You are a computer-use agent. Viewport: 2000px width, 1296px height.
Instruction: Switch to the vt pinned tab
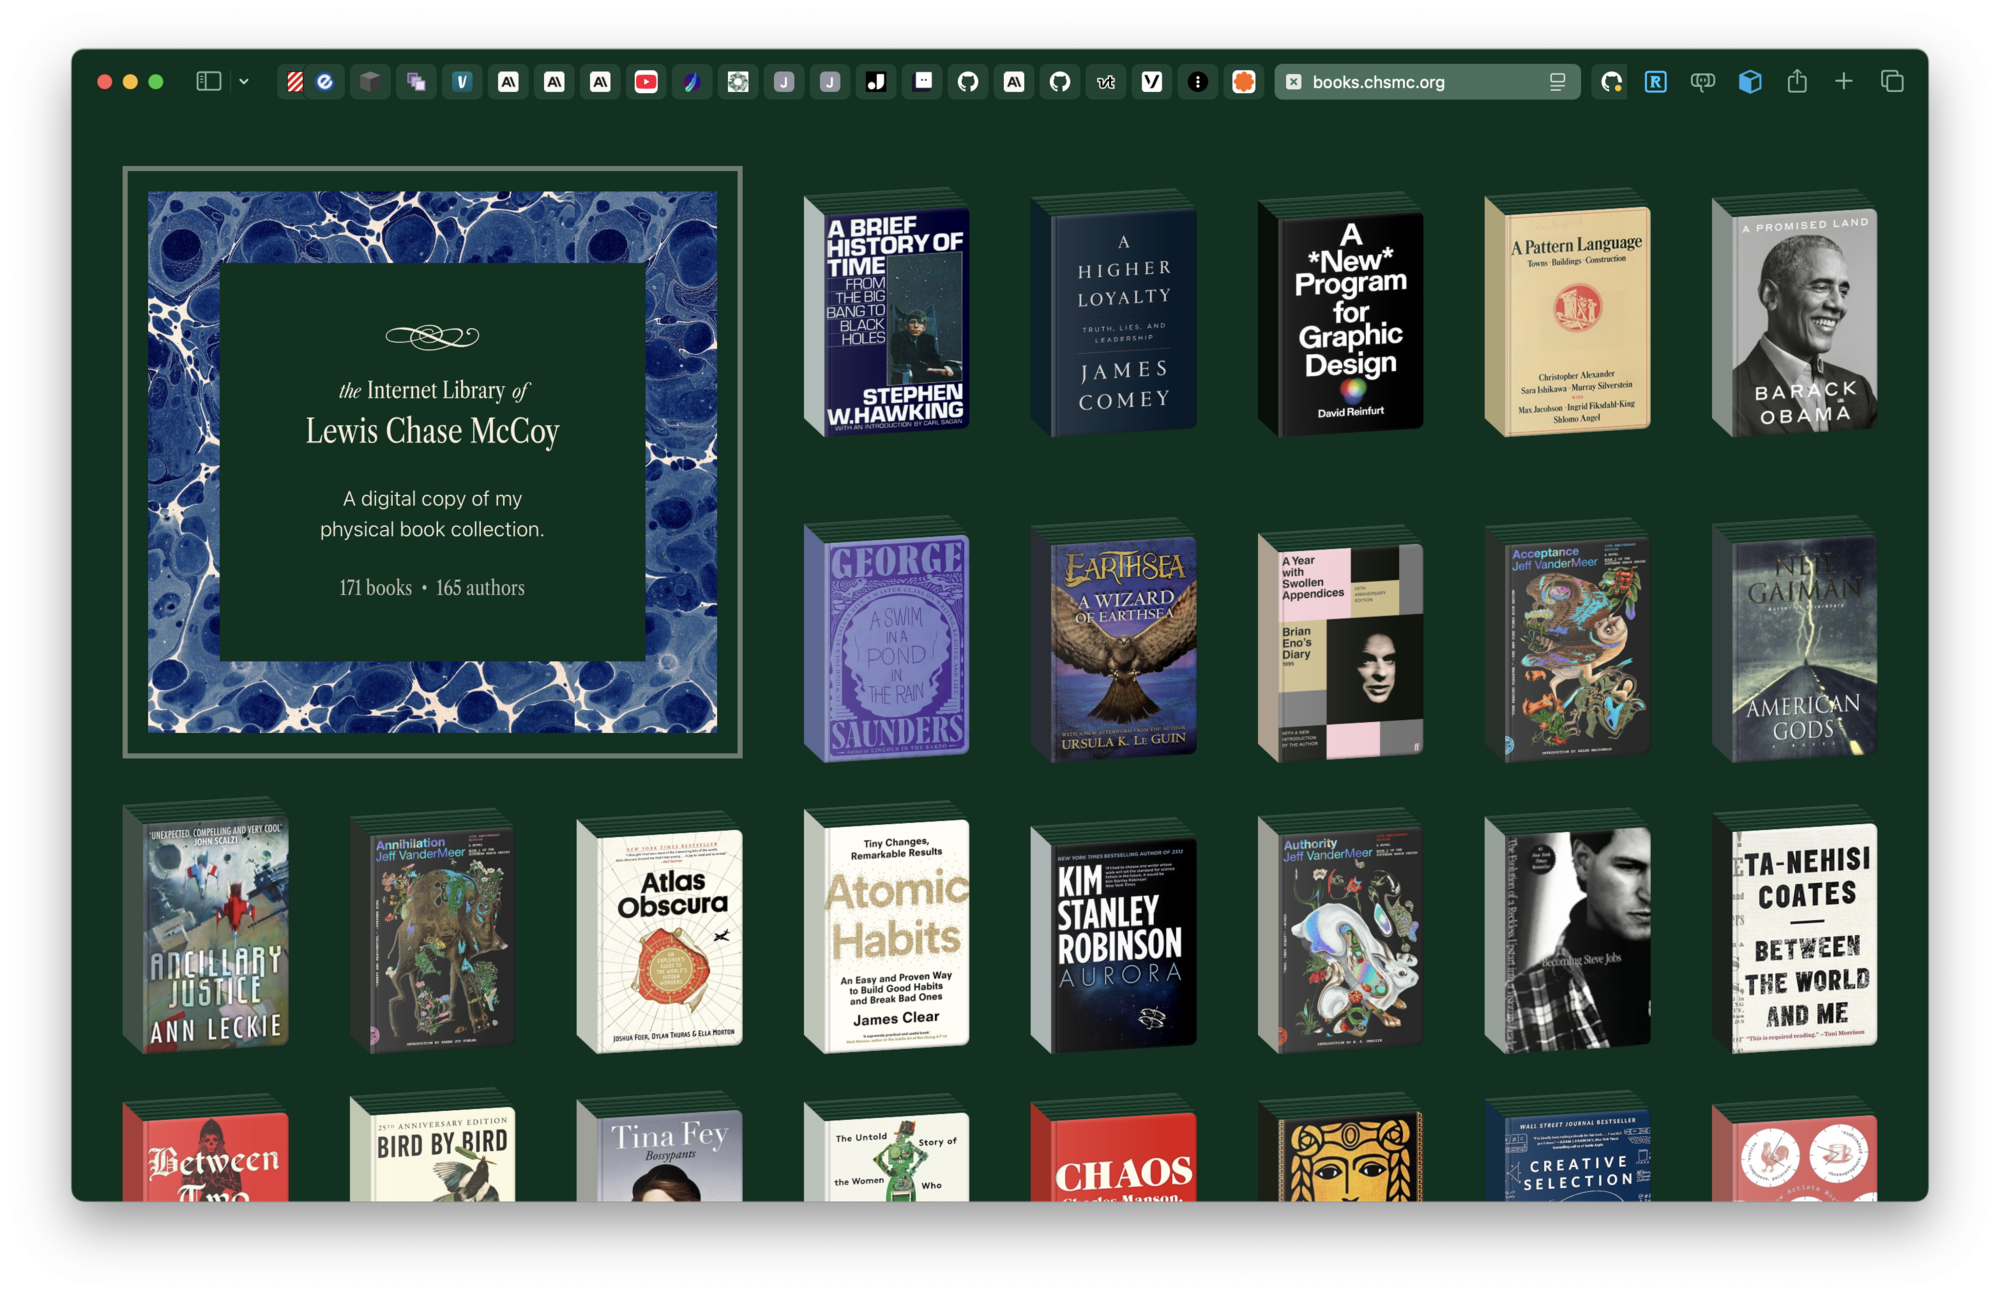(x=1106, y=82)
